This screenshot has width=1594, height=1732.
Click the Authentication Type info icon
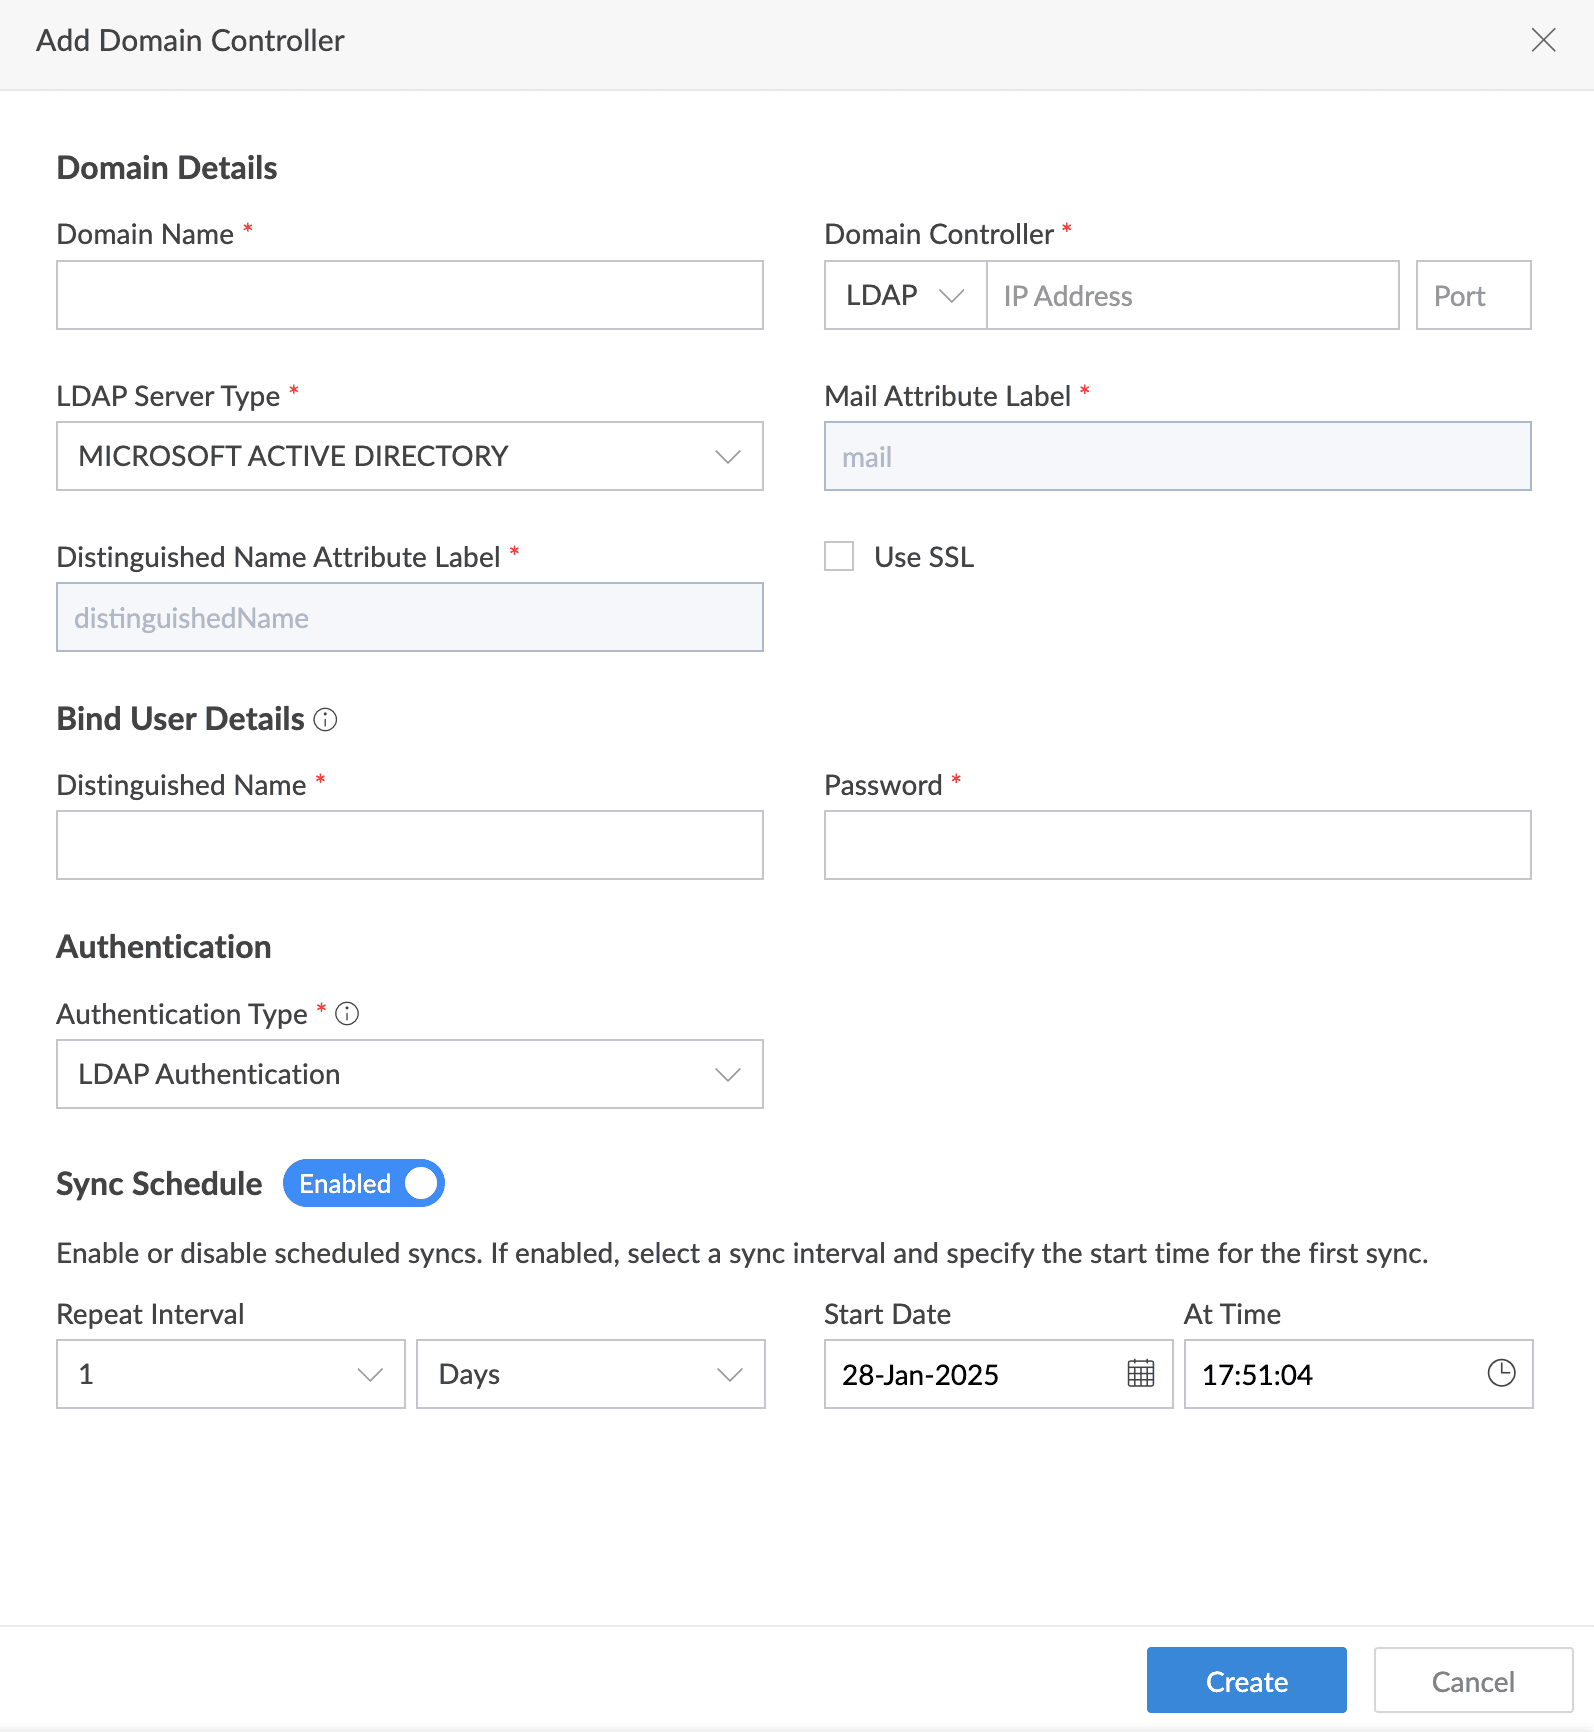point(347,1014)
